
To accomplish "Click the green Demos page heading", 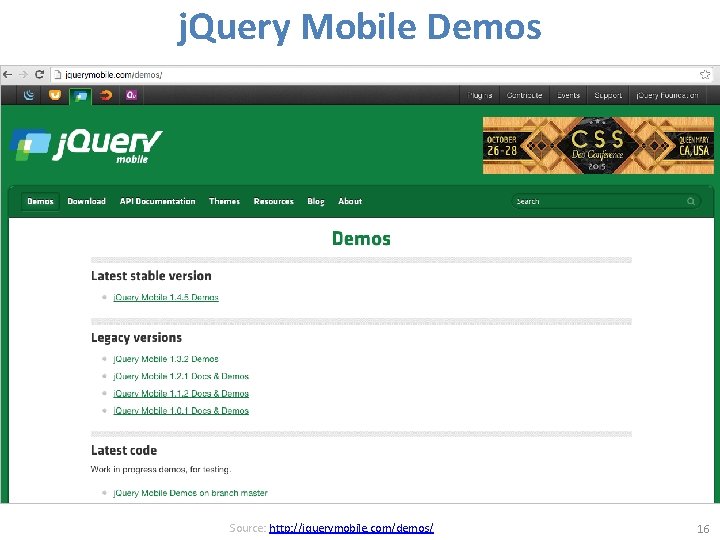I will 361,239.
